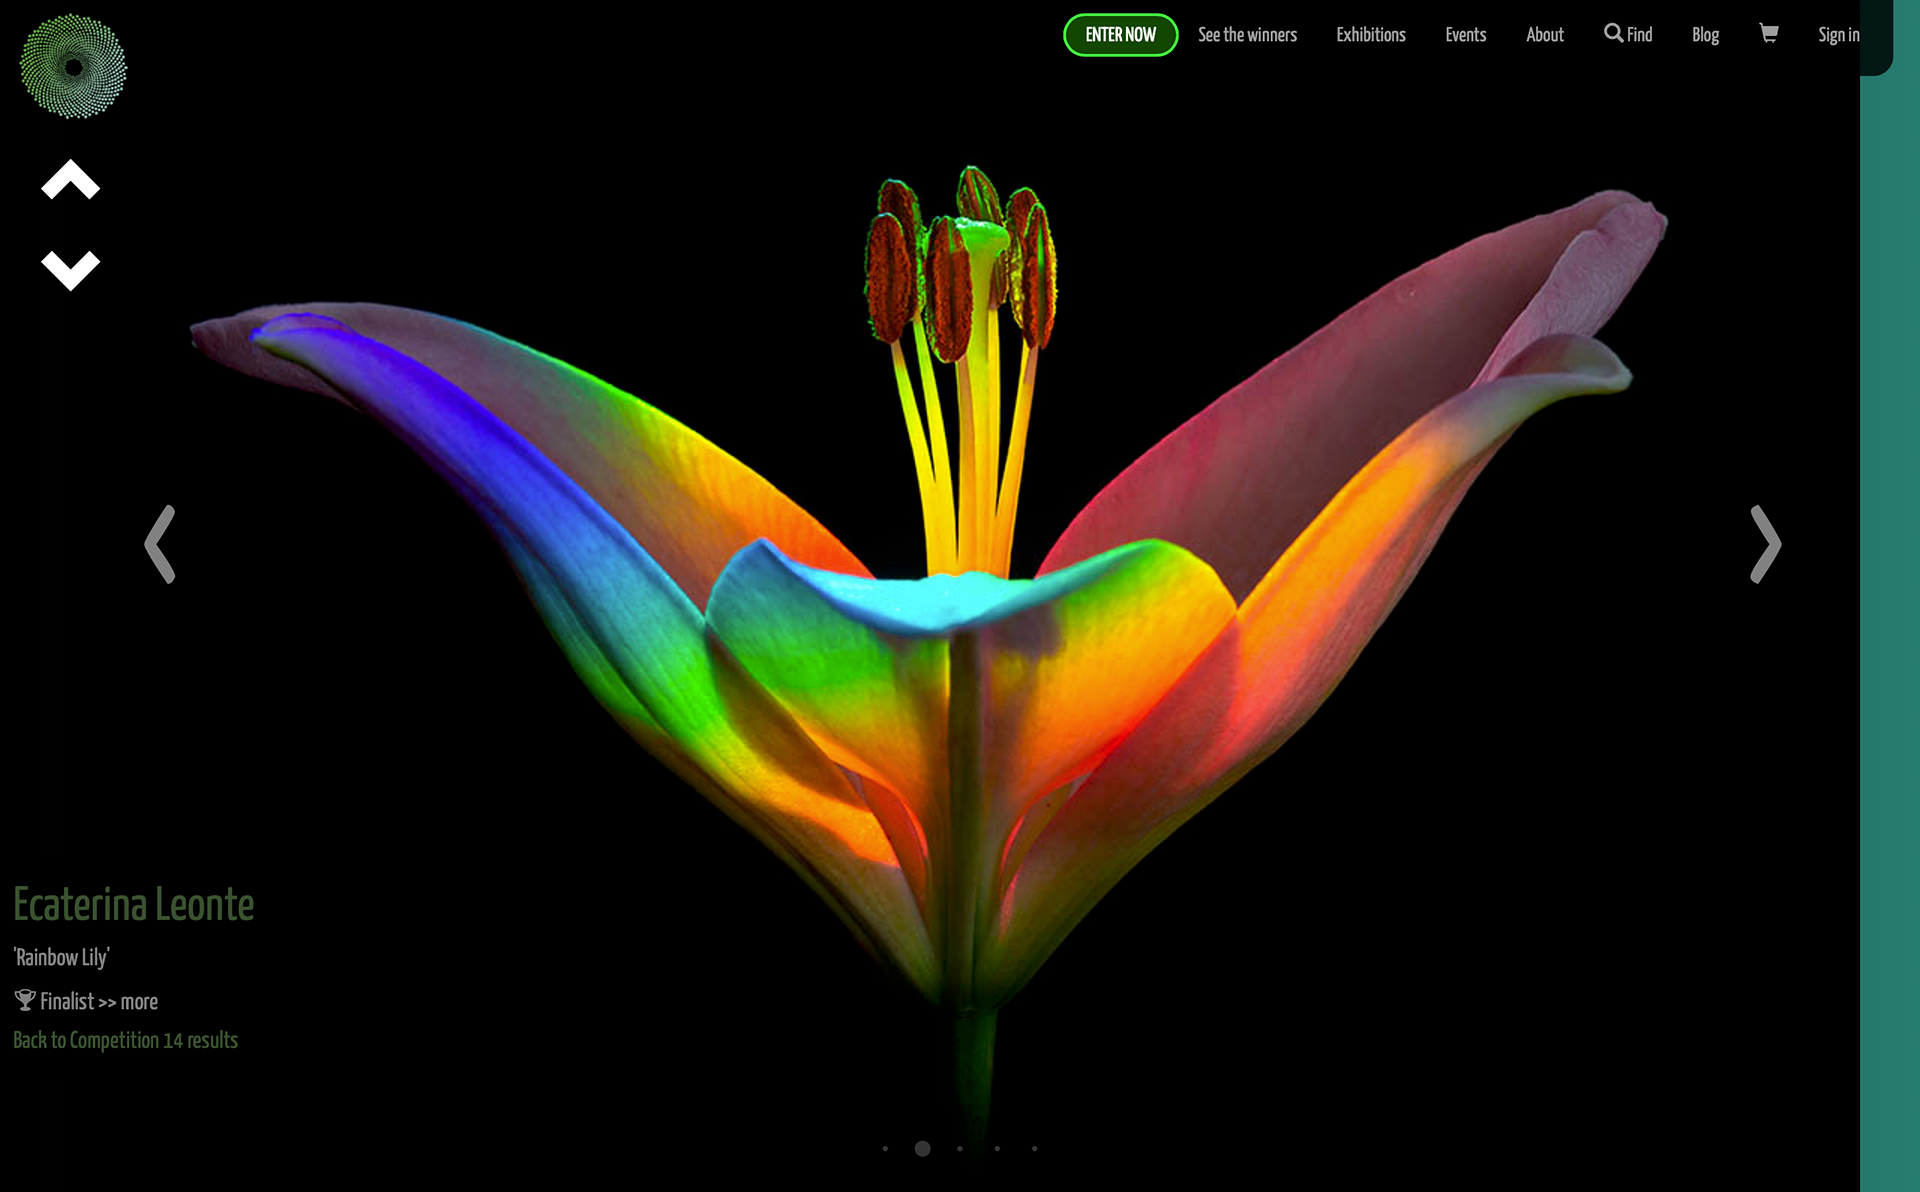Viewport: 1920px width, 1192px height.
Task: Select the fourth carousel dot
Action: click(x=997, y=1148)
